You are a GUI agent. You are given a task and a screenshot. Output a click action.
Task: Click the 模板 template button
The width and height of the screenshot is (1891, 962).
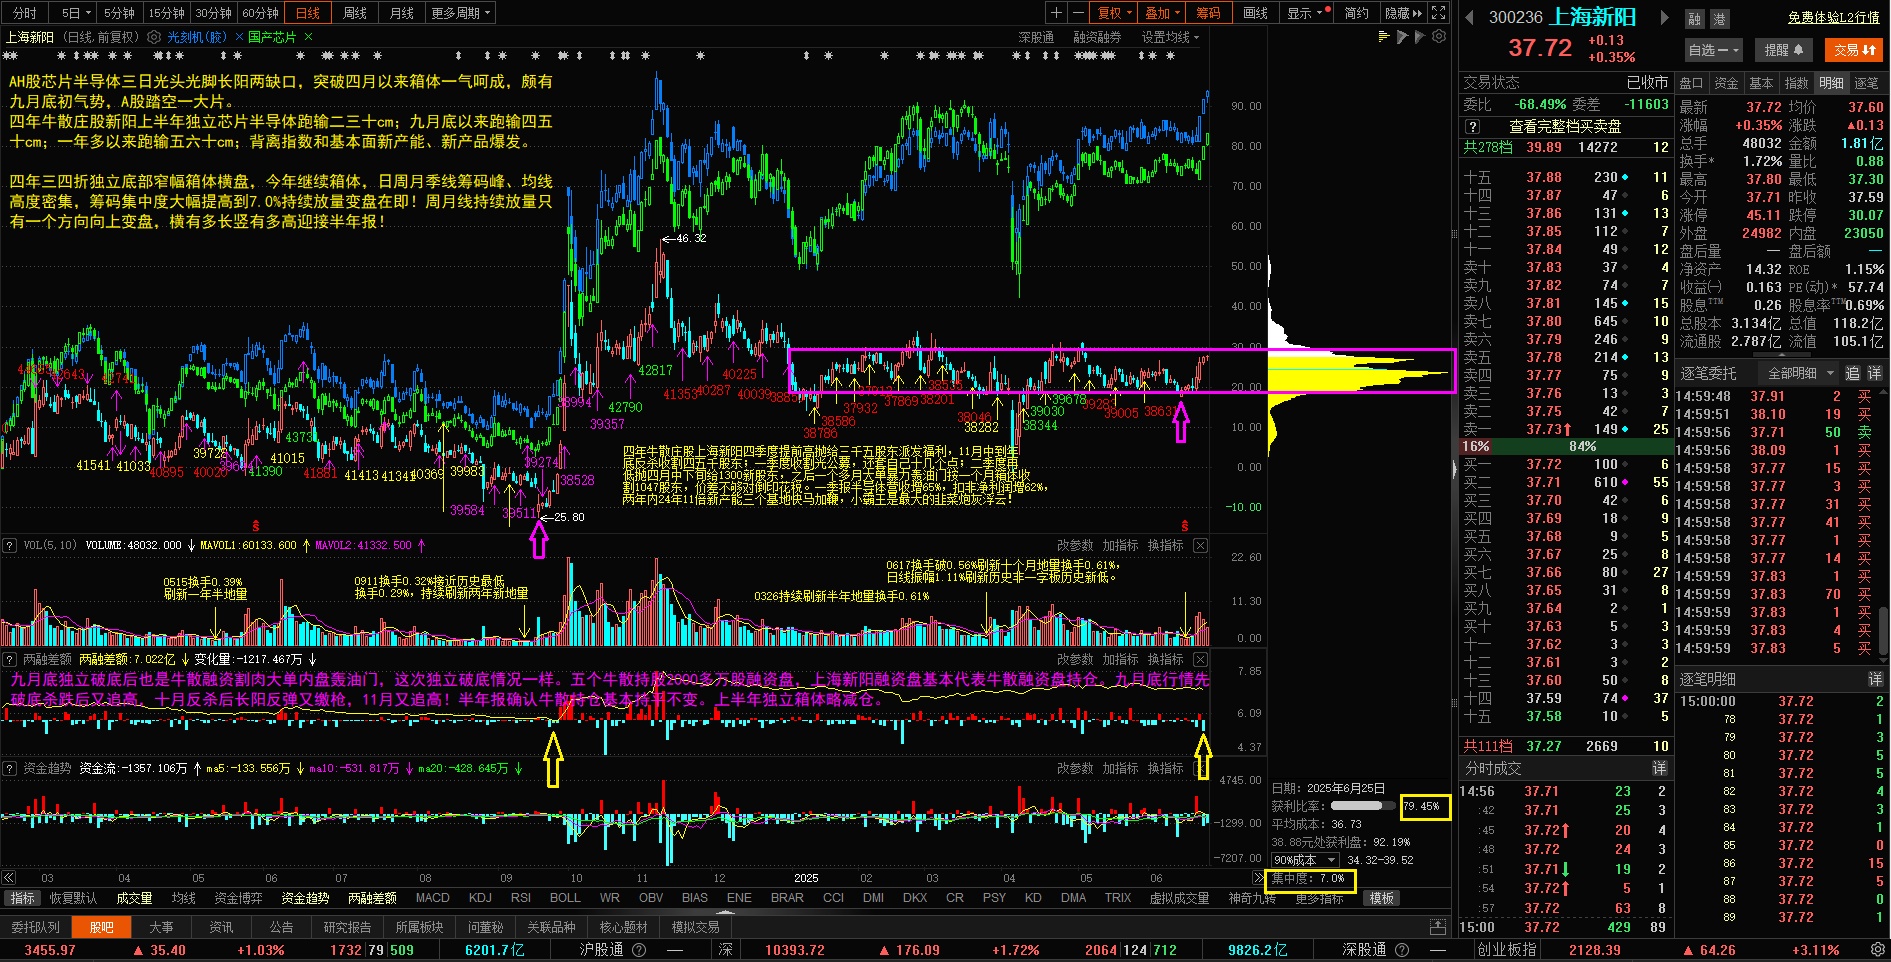[x=1381, y=898]
